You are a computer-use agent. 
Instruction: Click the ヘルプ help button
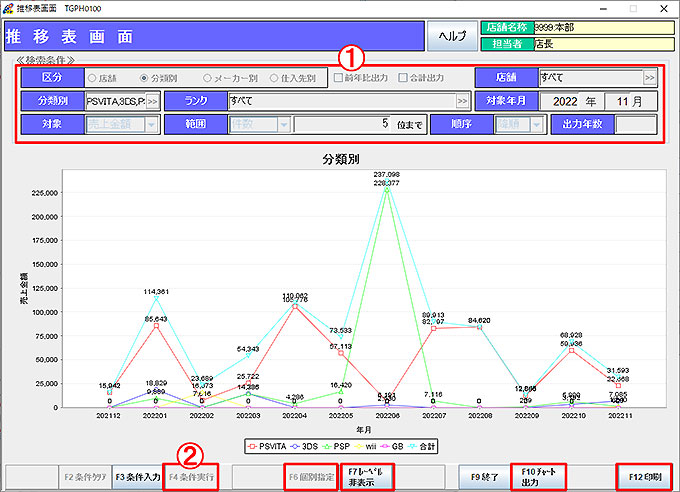[453, 35]
